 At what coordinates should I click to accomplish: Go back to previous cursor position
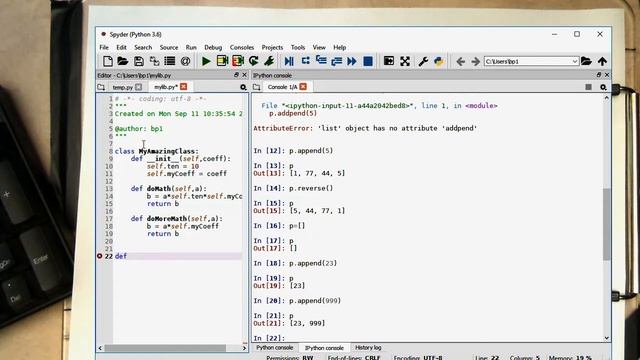coord(460,62)
